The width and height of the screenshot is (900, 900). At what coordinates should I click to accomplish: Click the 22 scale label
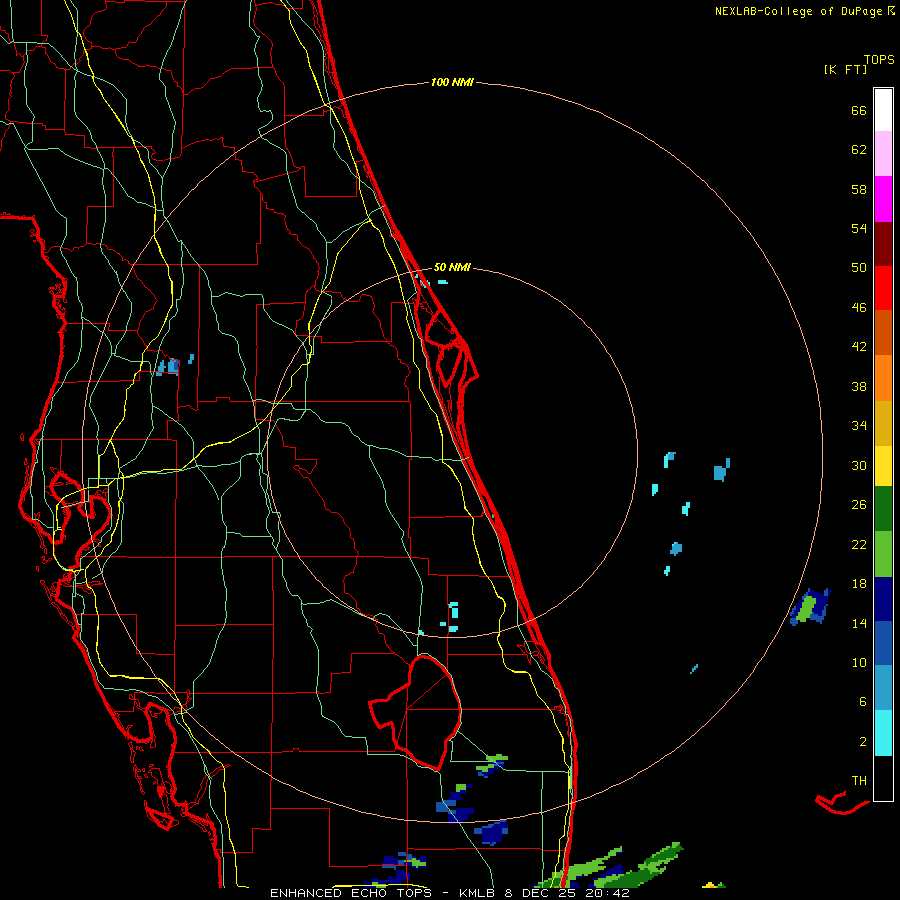[x=859, y=545]
